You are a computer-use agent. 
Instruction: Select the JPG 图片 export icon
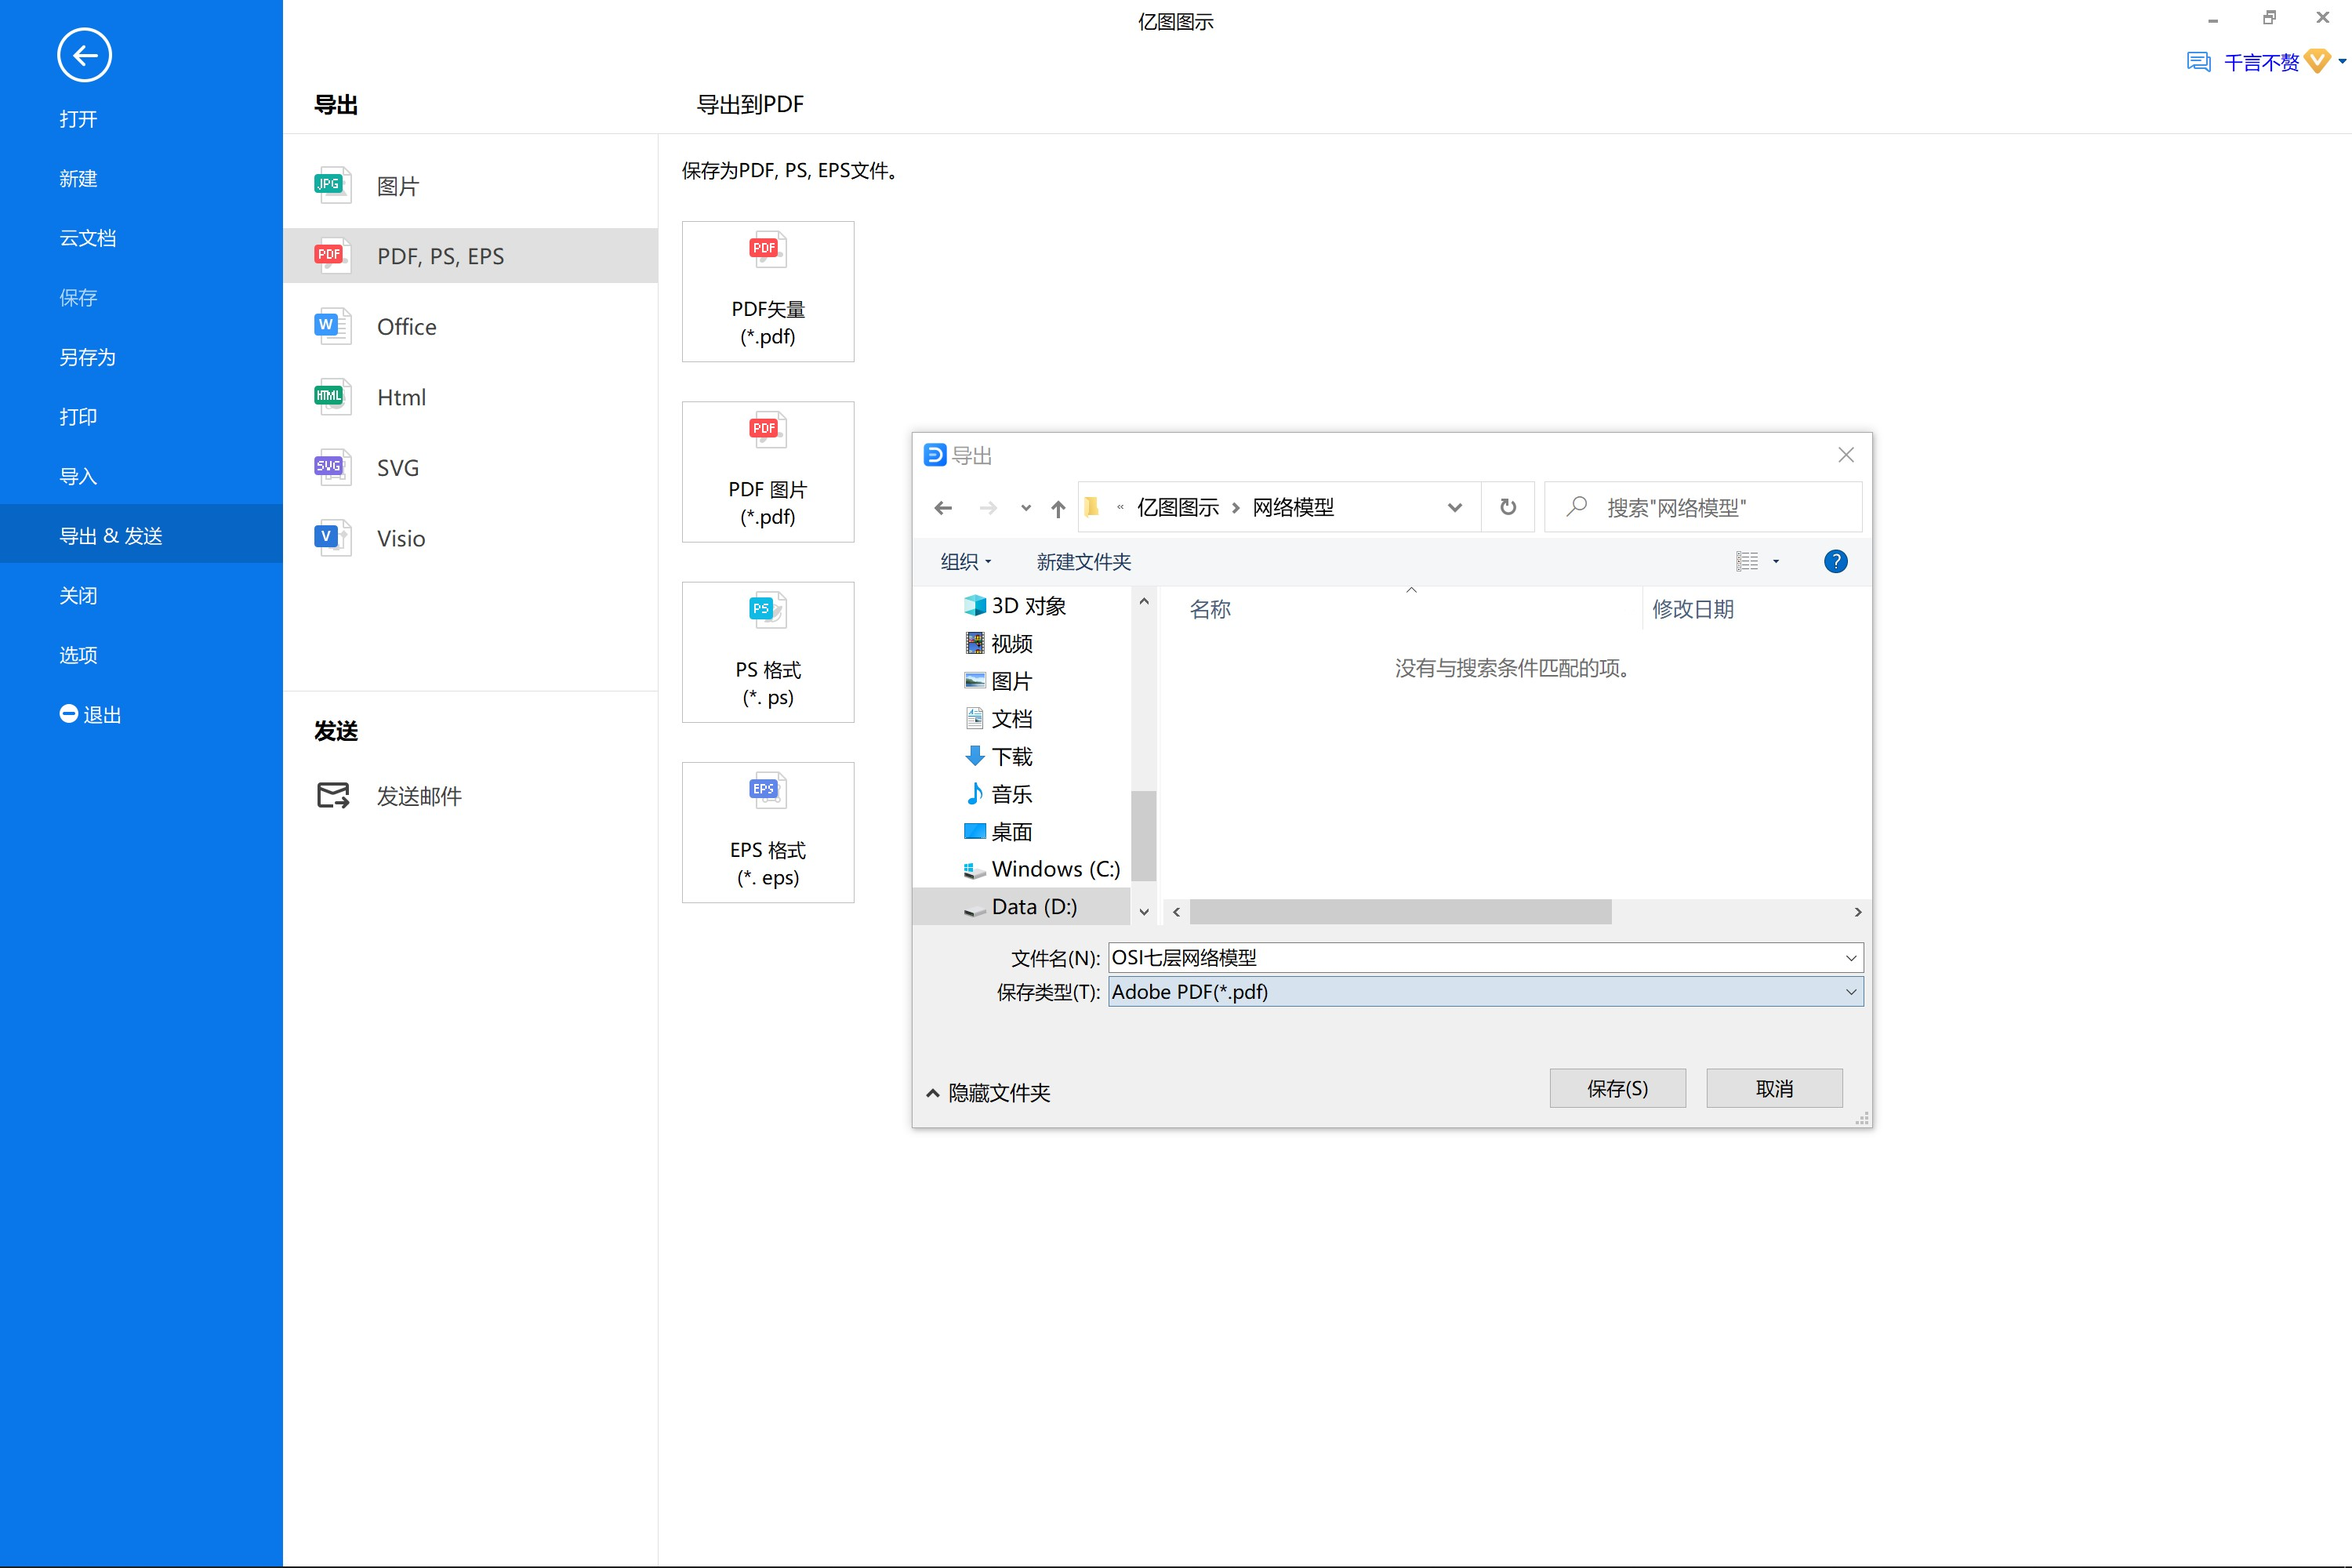[332, 185]
